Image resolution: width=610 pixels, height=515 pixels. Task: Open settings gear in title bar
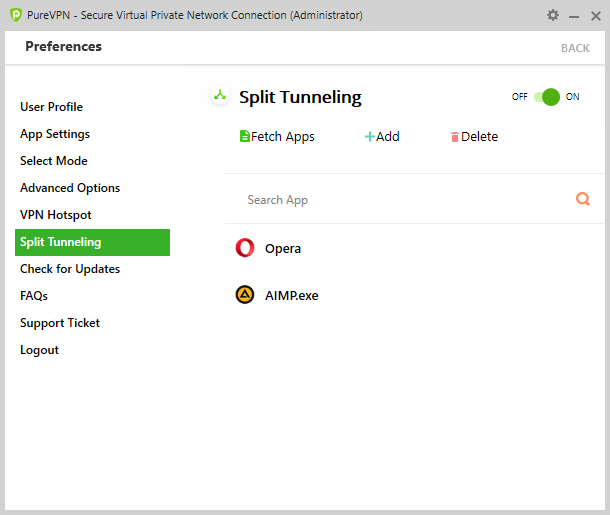(x=553, y=15)
